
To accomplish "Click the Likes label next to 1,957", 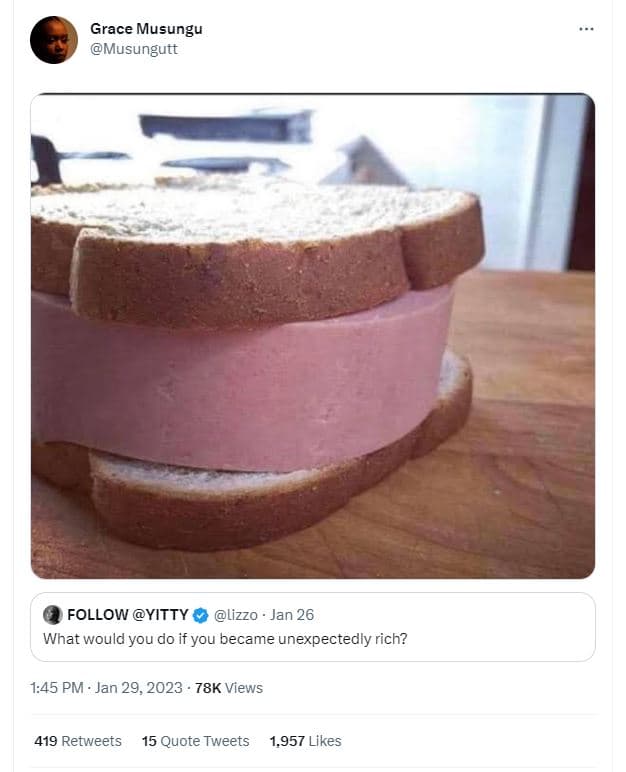I will (x=325, y=741).
